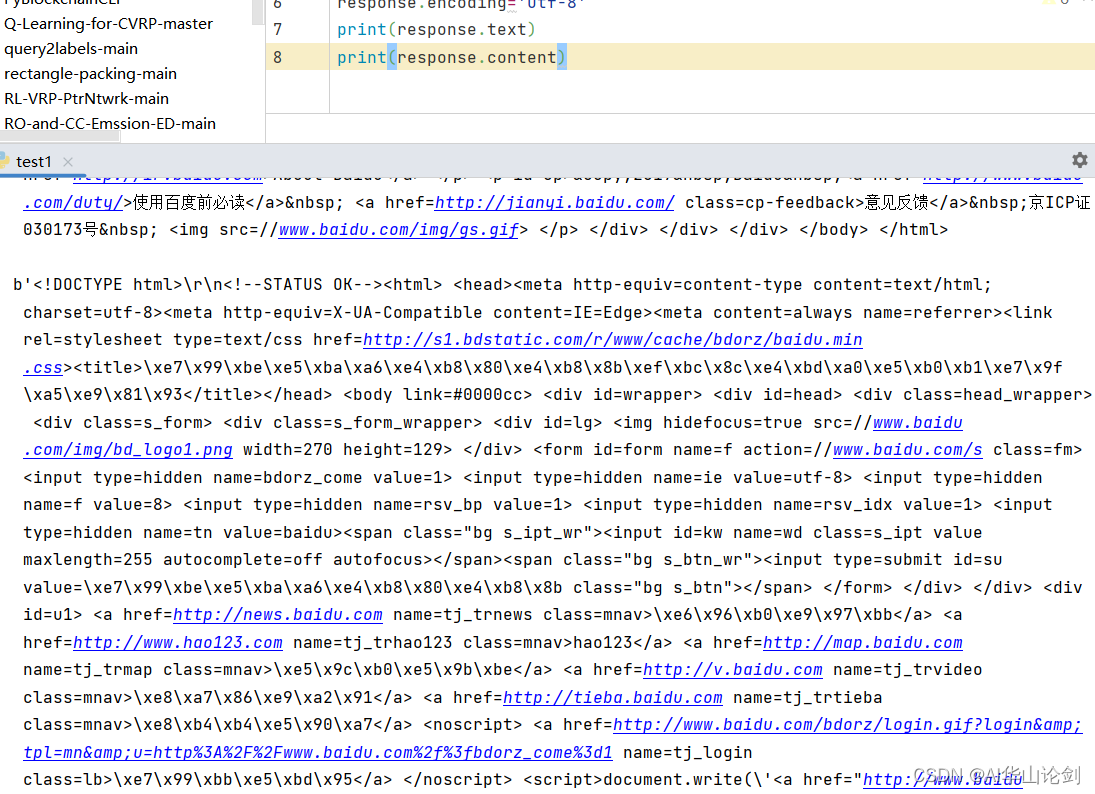
Task: Place cursor on print(response.content) line
Action: coord(451,57)
